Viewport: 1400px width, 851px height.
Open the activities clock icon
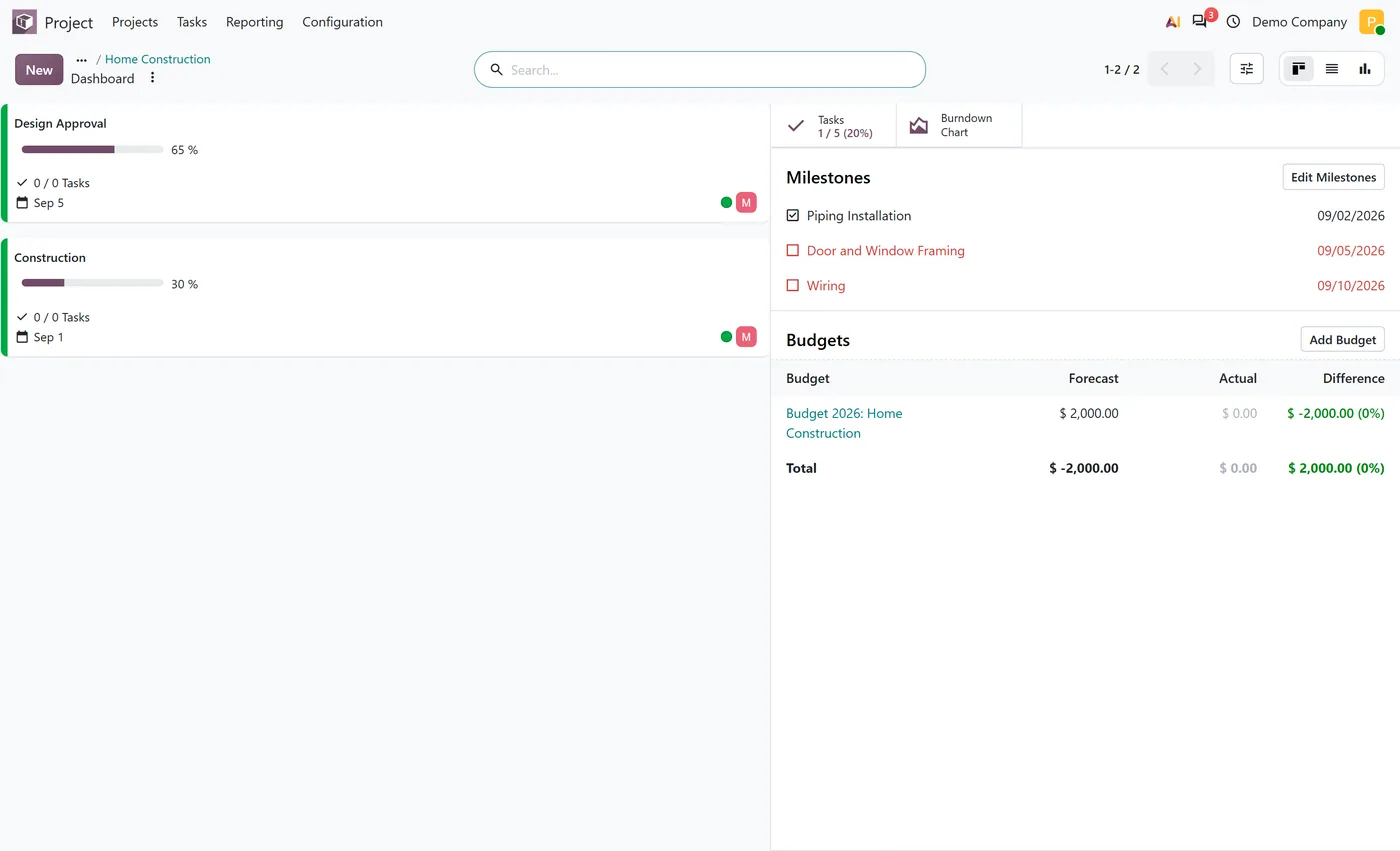click(1233, 22)
